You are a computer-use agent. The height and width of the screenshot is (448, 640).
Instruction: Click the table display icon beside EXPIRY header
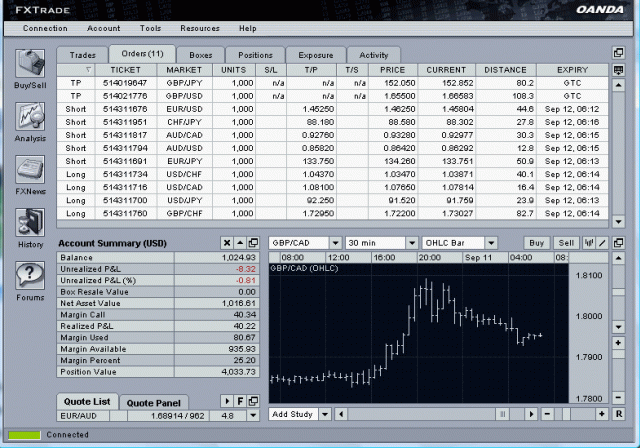618,70
